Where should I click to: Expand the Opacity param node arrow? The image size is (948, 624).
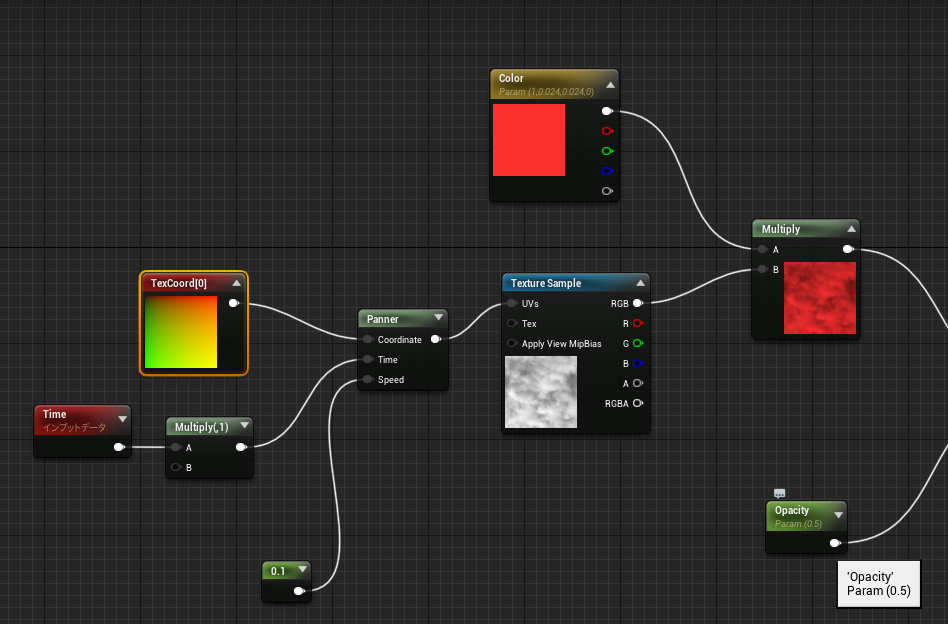tap(839, 515)
